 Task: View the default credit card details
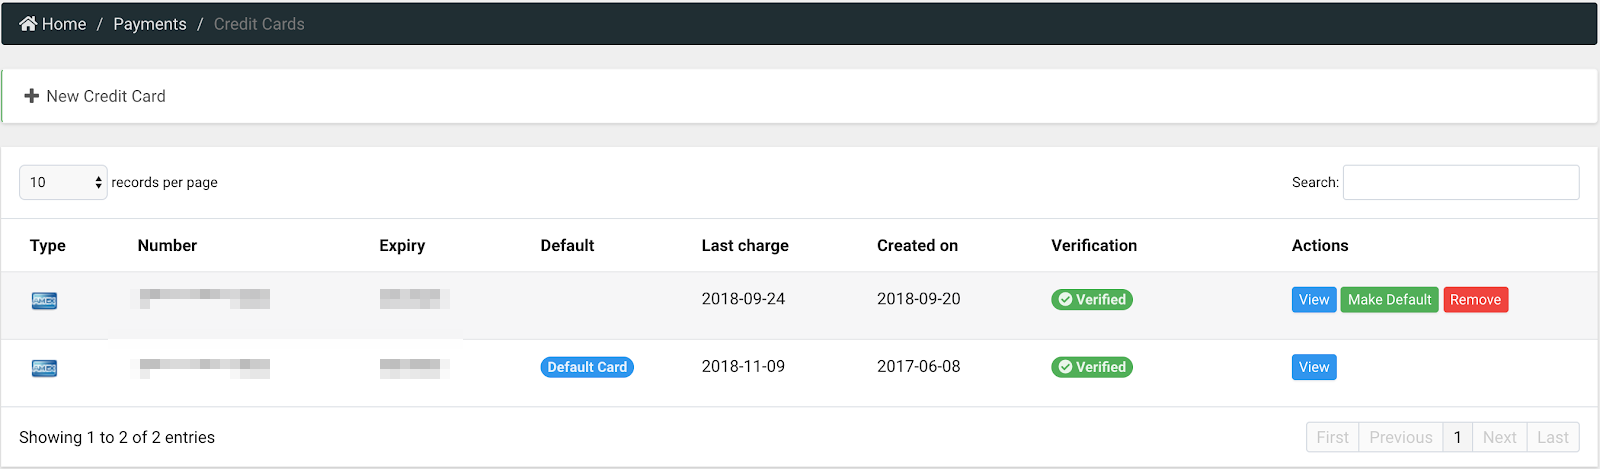click(1313, 367)
